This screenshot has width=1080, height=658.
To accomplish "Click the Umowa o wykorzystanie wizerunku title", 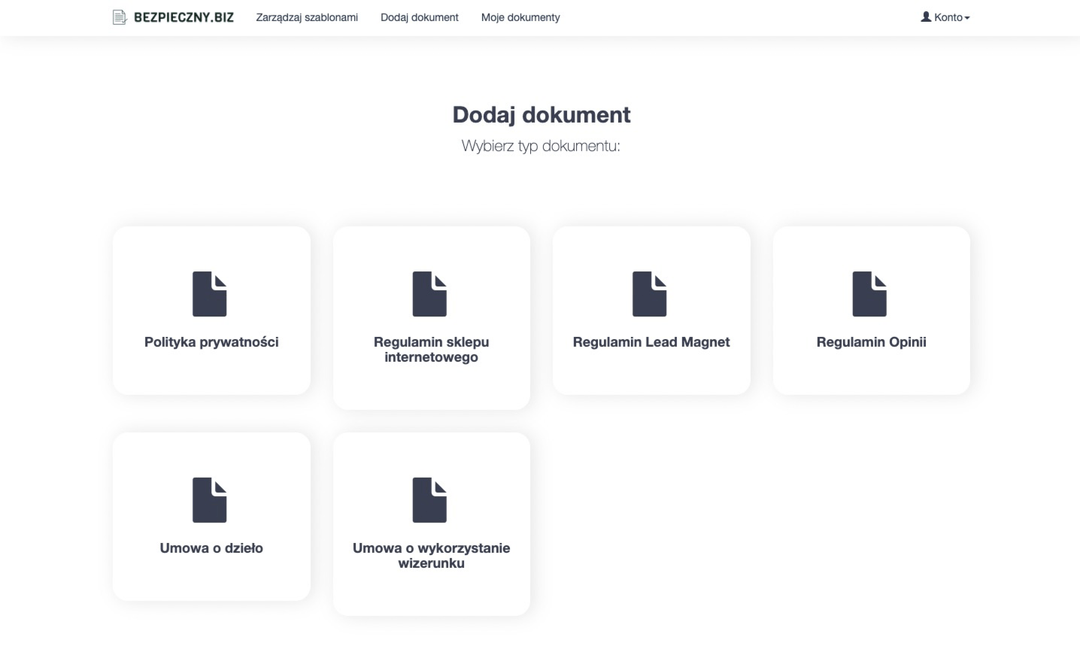I will click(431, 555).
